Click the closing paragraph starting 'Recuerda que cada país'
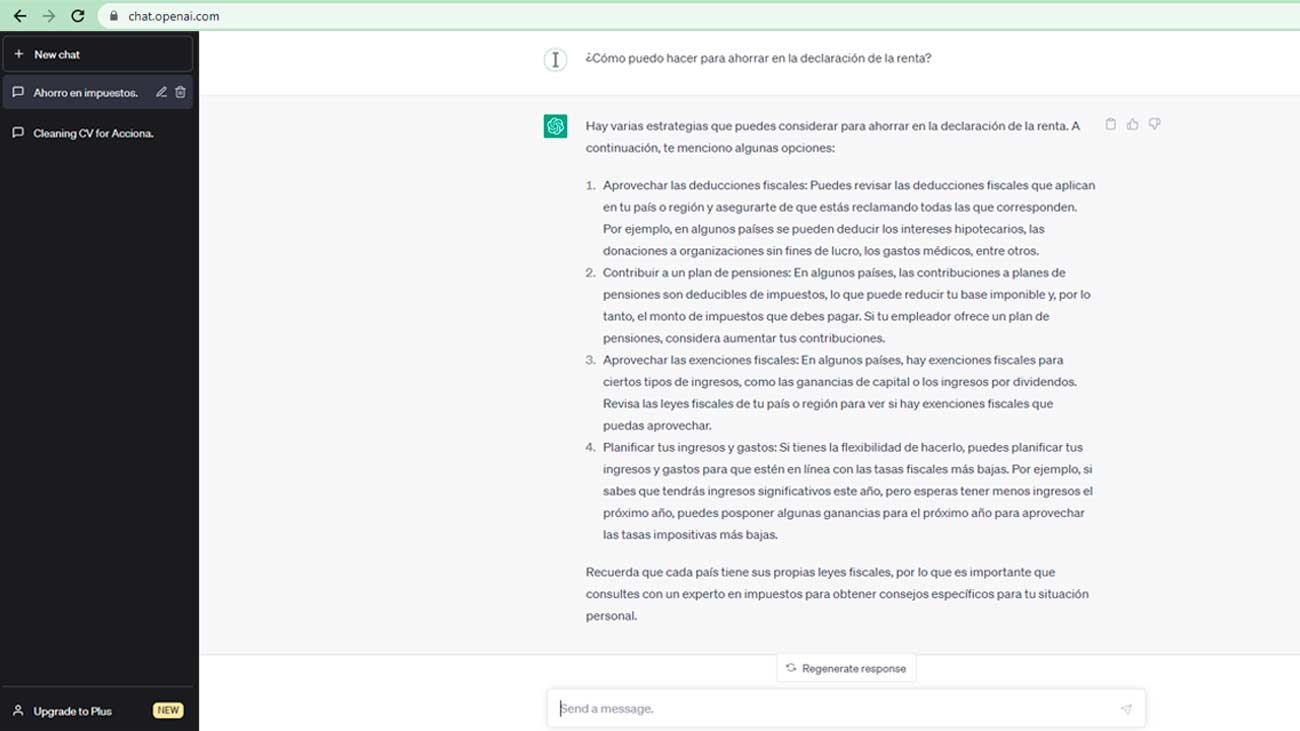Screen dimensions: 1300x731 click(x=837, y=594)
